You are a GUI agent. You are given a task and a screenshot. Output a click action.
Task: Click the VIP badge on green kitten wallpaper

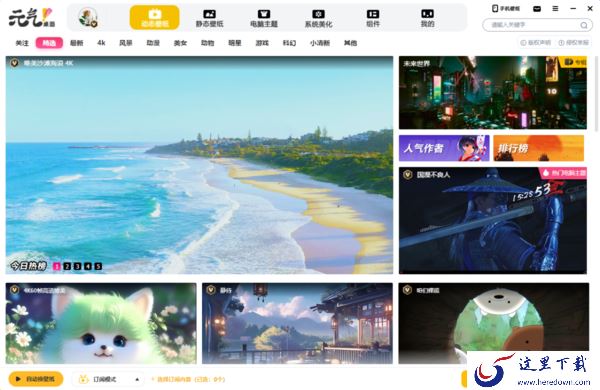point(15,290)
